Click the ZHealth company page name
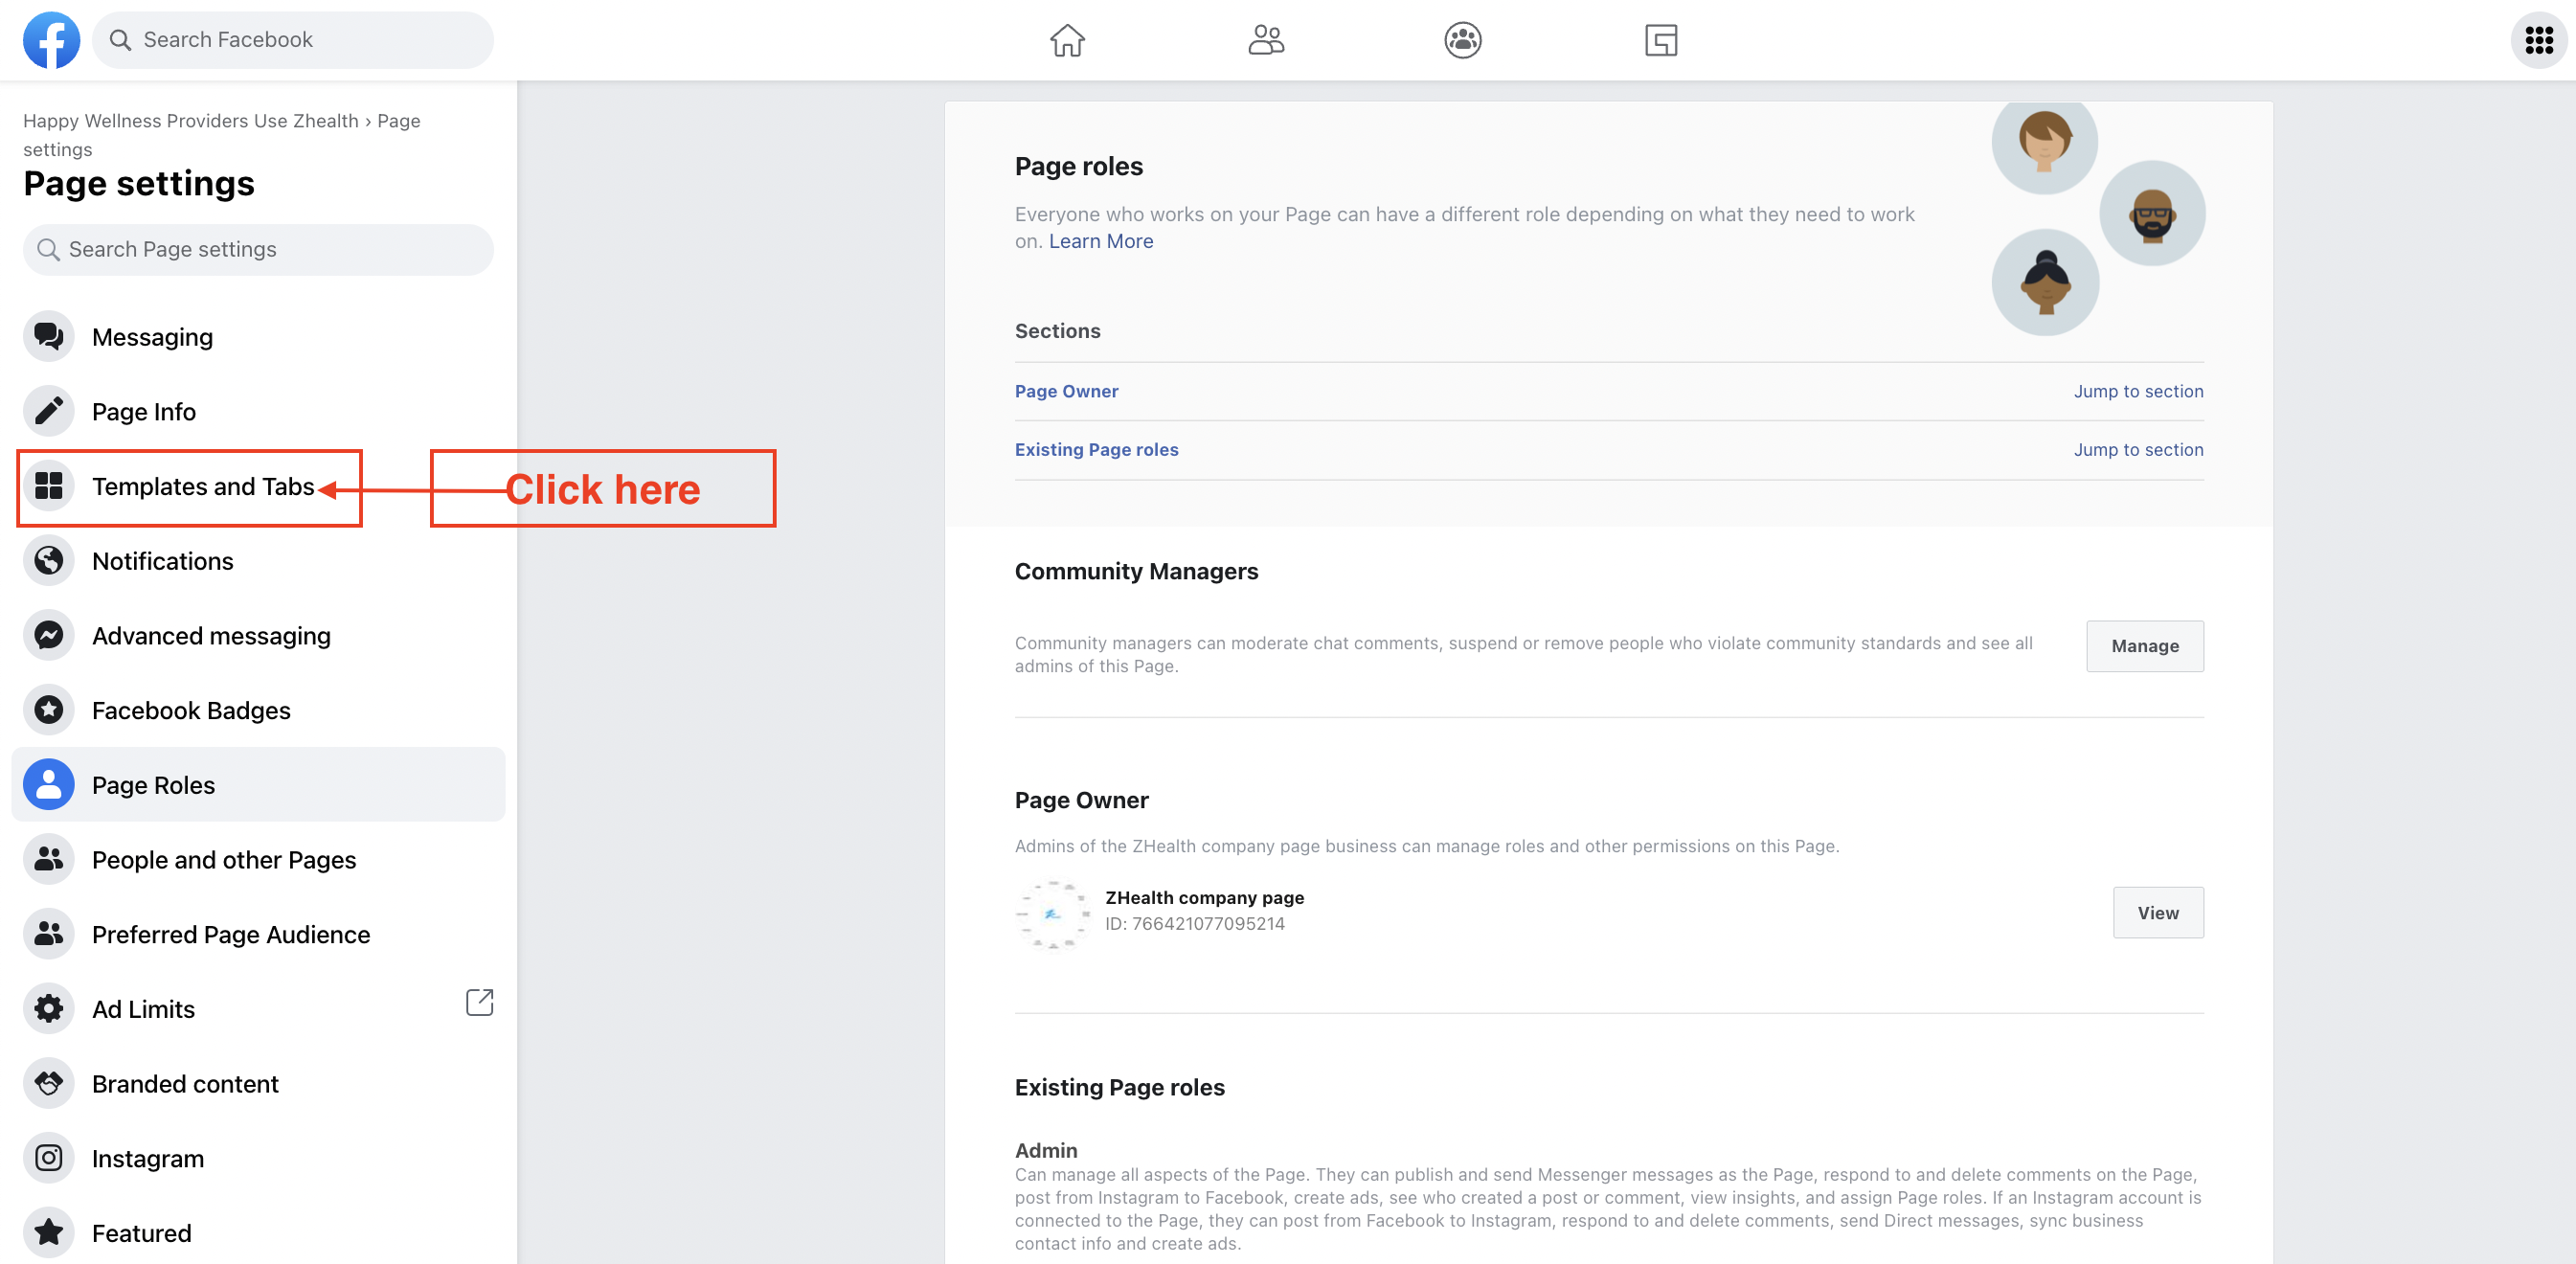The image size is (2576, 1264). click(1204, 897)
